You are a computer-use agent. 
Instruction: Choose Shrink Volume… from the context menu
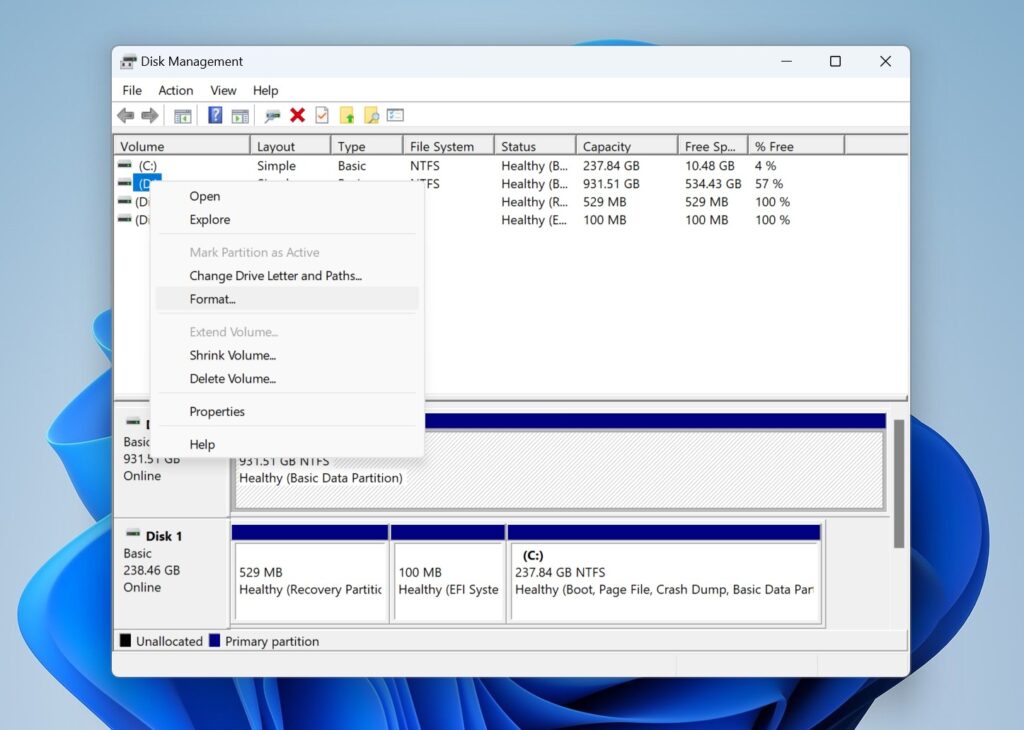click(232, 355)
